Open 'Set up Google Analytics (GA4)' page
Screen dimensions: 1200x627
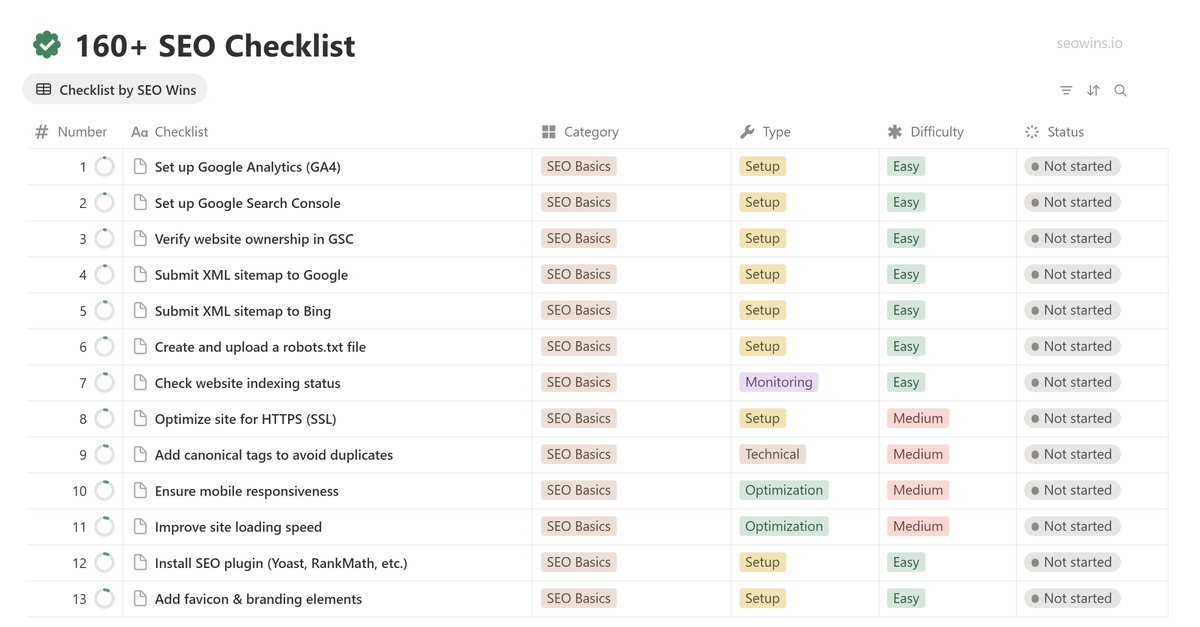click(x=248, y=167)
